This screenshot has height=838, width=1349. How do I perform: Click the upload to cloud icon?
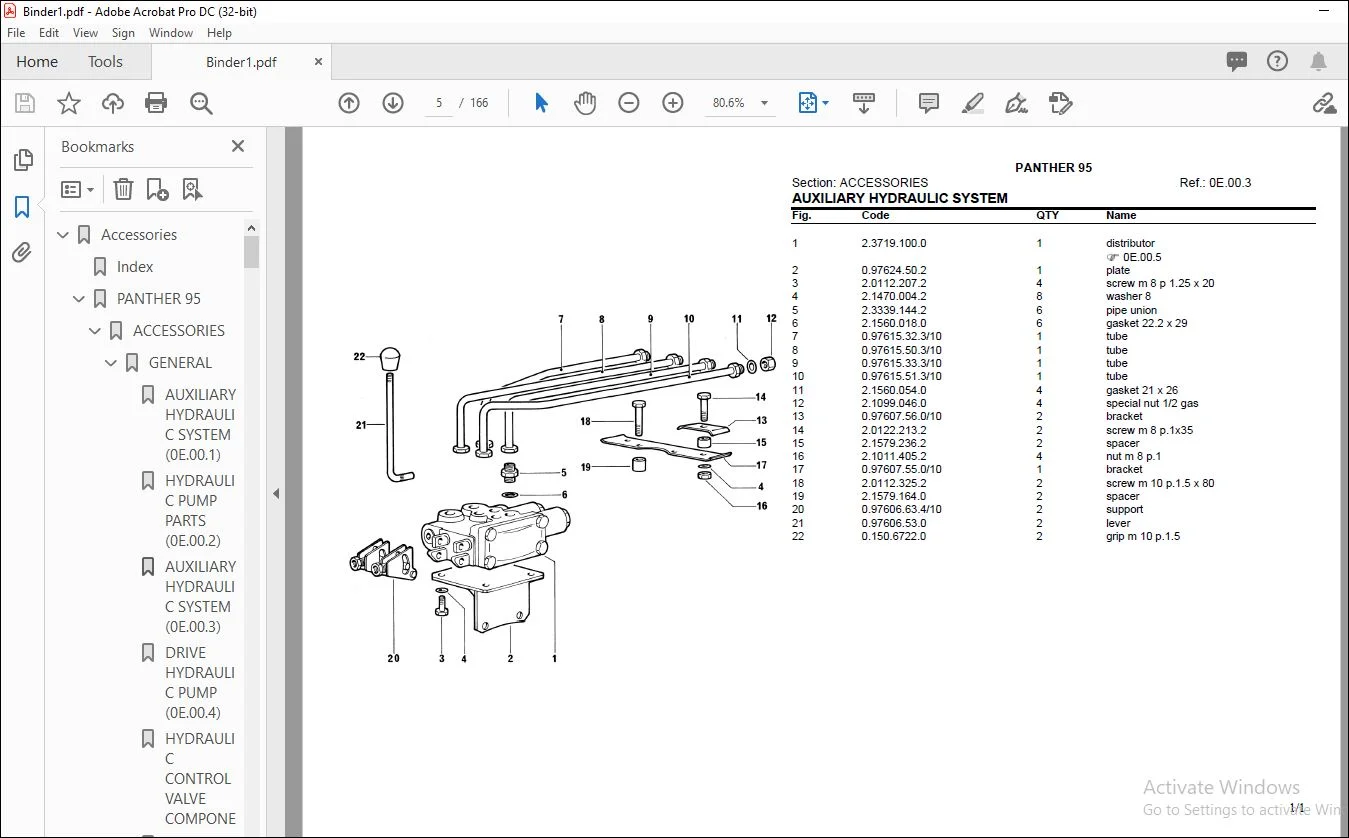tap(113, 103)
